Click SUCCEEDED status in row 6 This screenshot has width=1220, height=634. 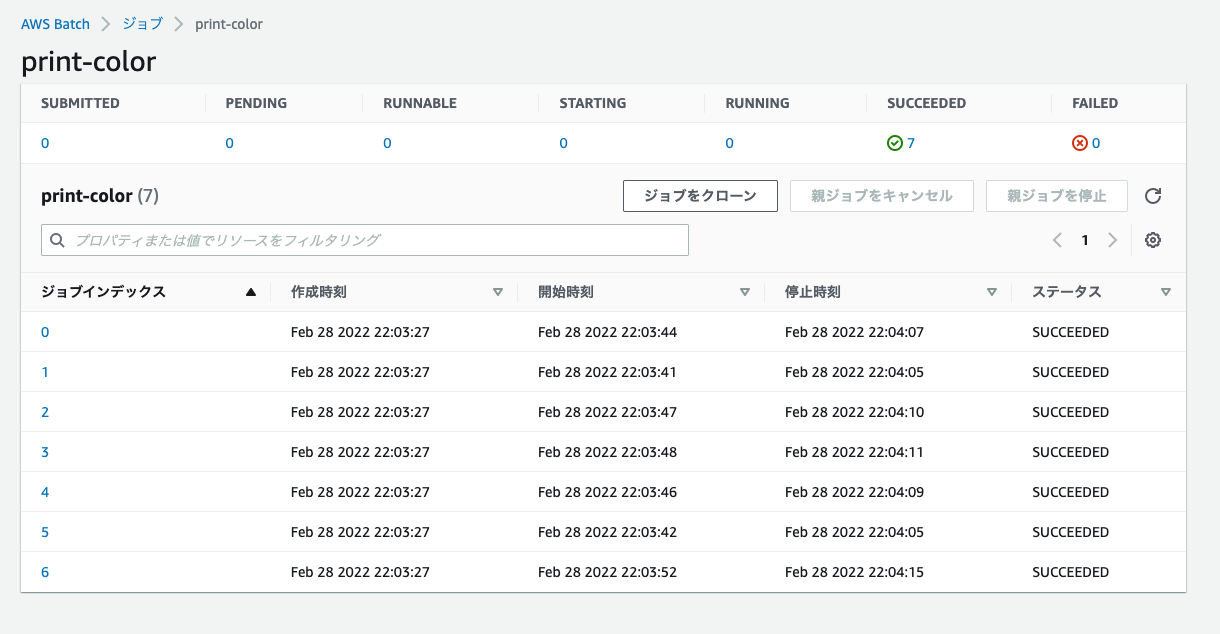pyautogui.click(x=1070, y=572)
